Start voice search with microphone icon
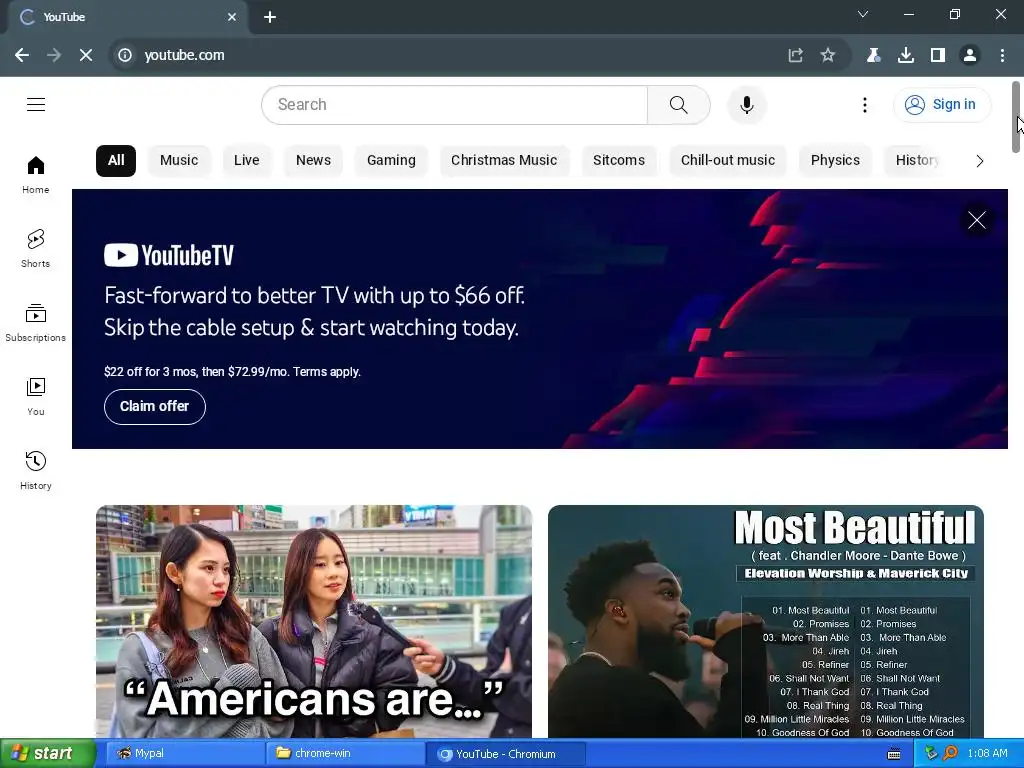The height and width of the screenshot is (768, 1024). click(746, 104)
